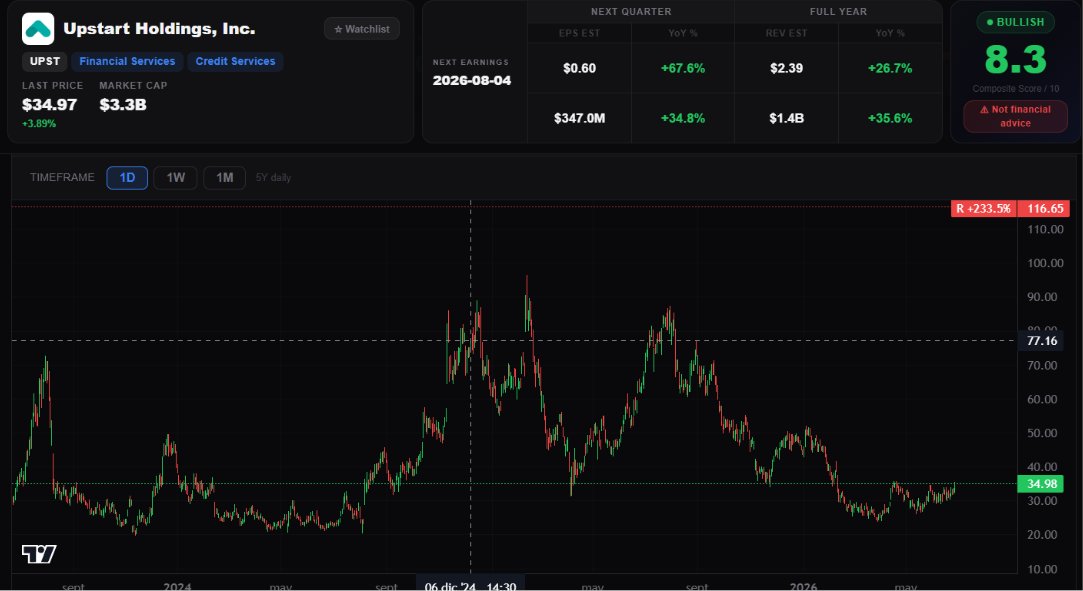Click the $34.97 last price value
Image resolution: width=1083 pixels, height=591 pixels.
coord(50,105)
